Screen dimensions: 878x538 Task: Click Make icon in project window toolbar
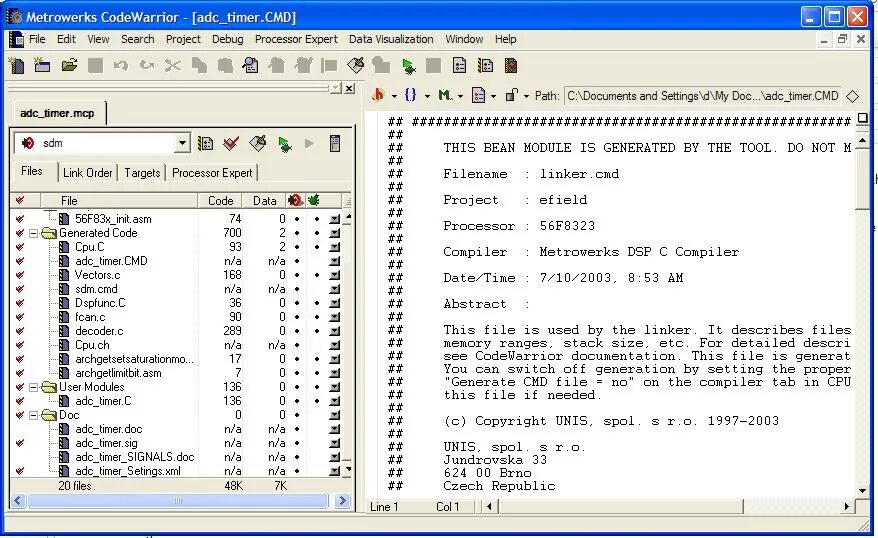258,143
